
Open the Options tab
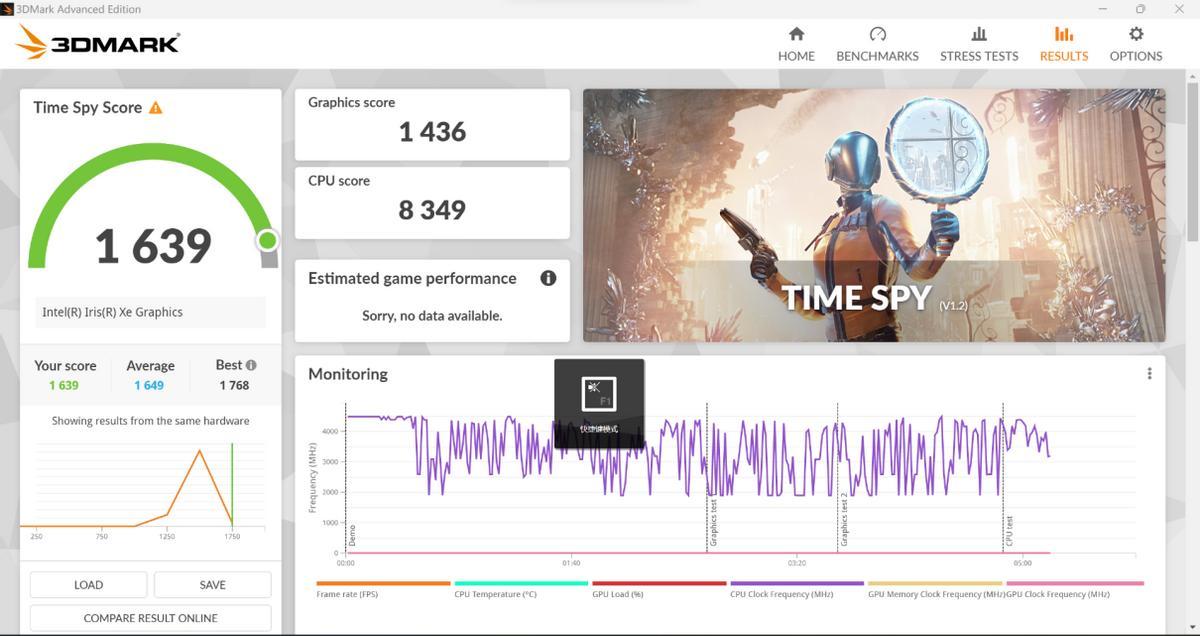[x=1136, y=44]
